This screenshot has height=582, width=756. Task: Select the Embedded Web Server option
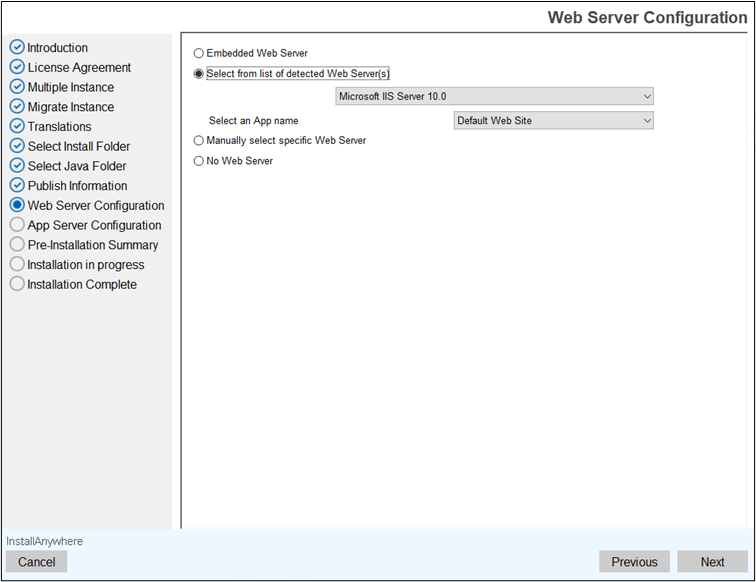tap(199, 53)
